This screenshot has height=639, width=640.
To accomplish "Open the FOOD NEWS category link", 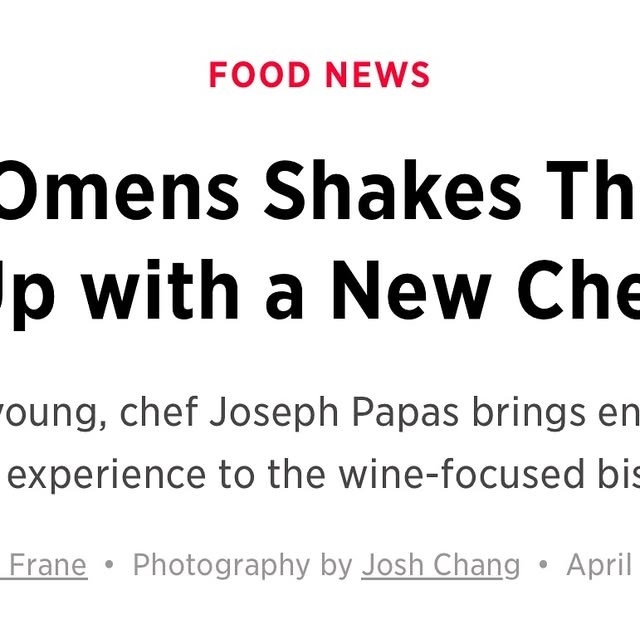I will (x=319, y=75).
